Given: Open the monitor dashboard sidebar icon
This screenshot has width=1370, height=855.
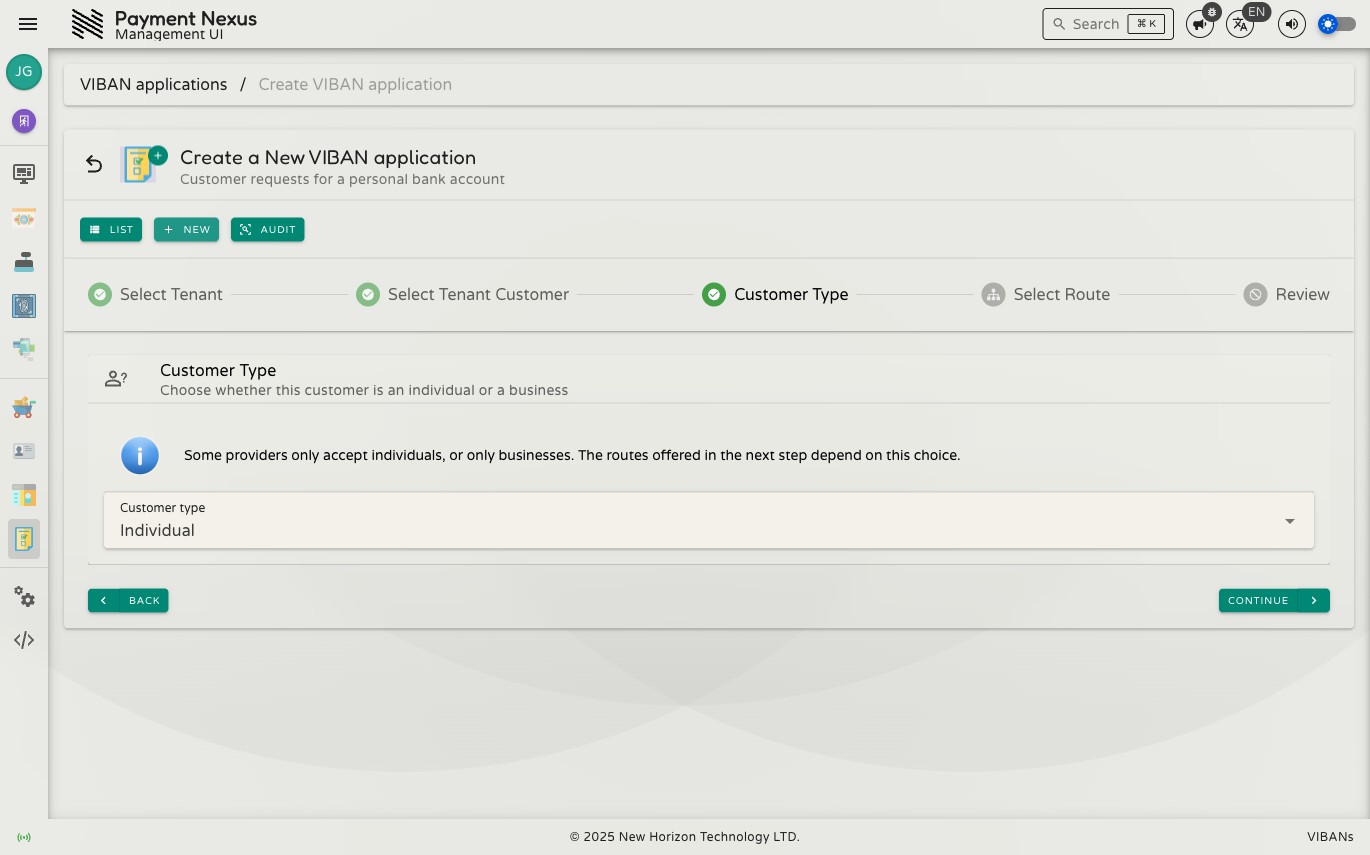Looking at the screenshot, I should pyautogui.click(x=24, y=174).
